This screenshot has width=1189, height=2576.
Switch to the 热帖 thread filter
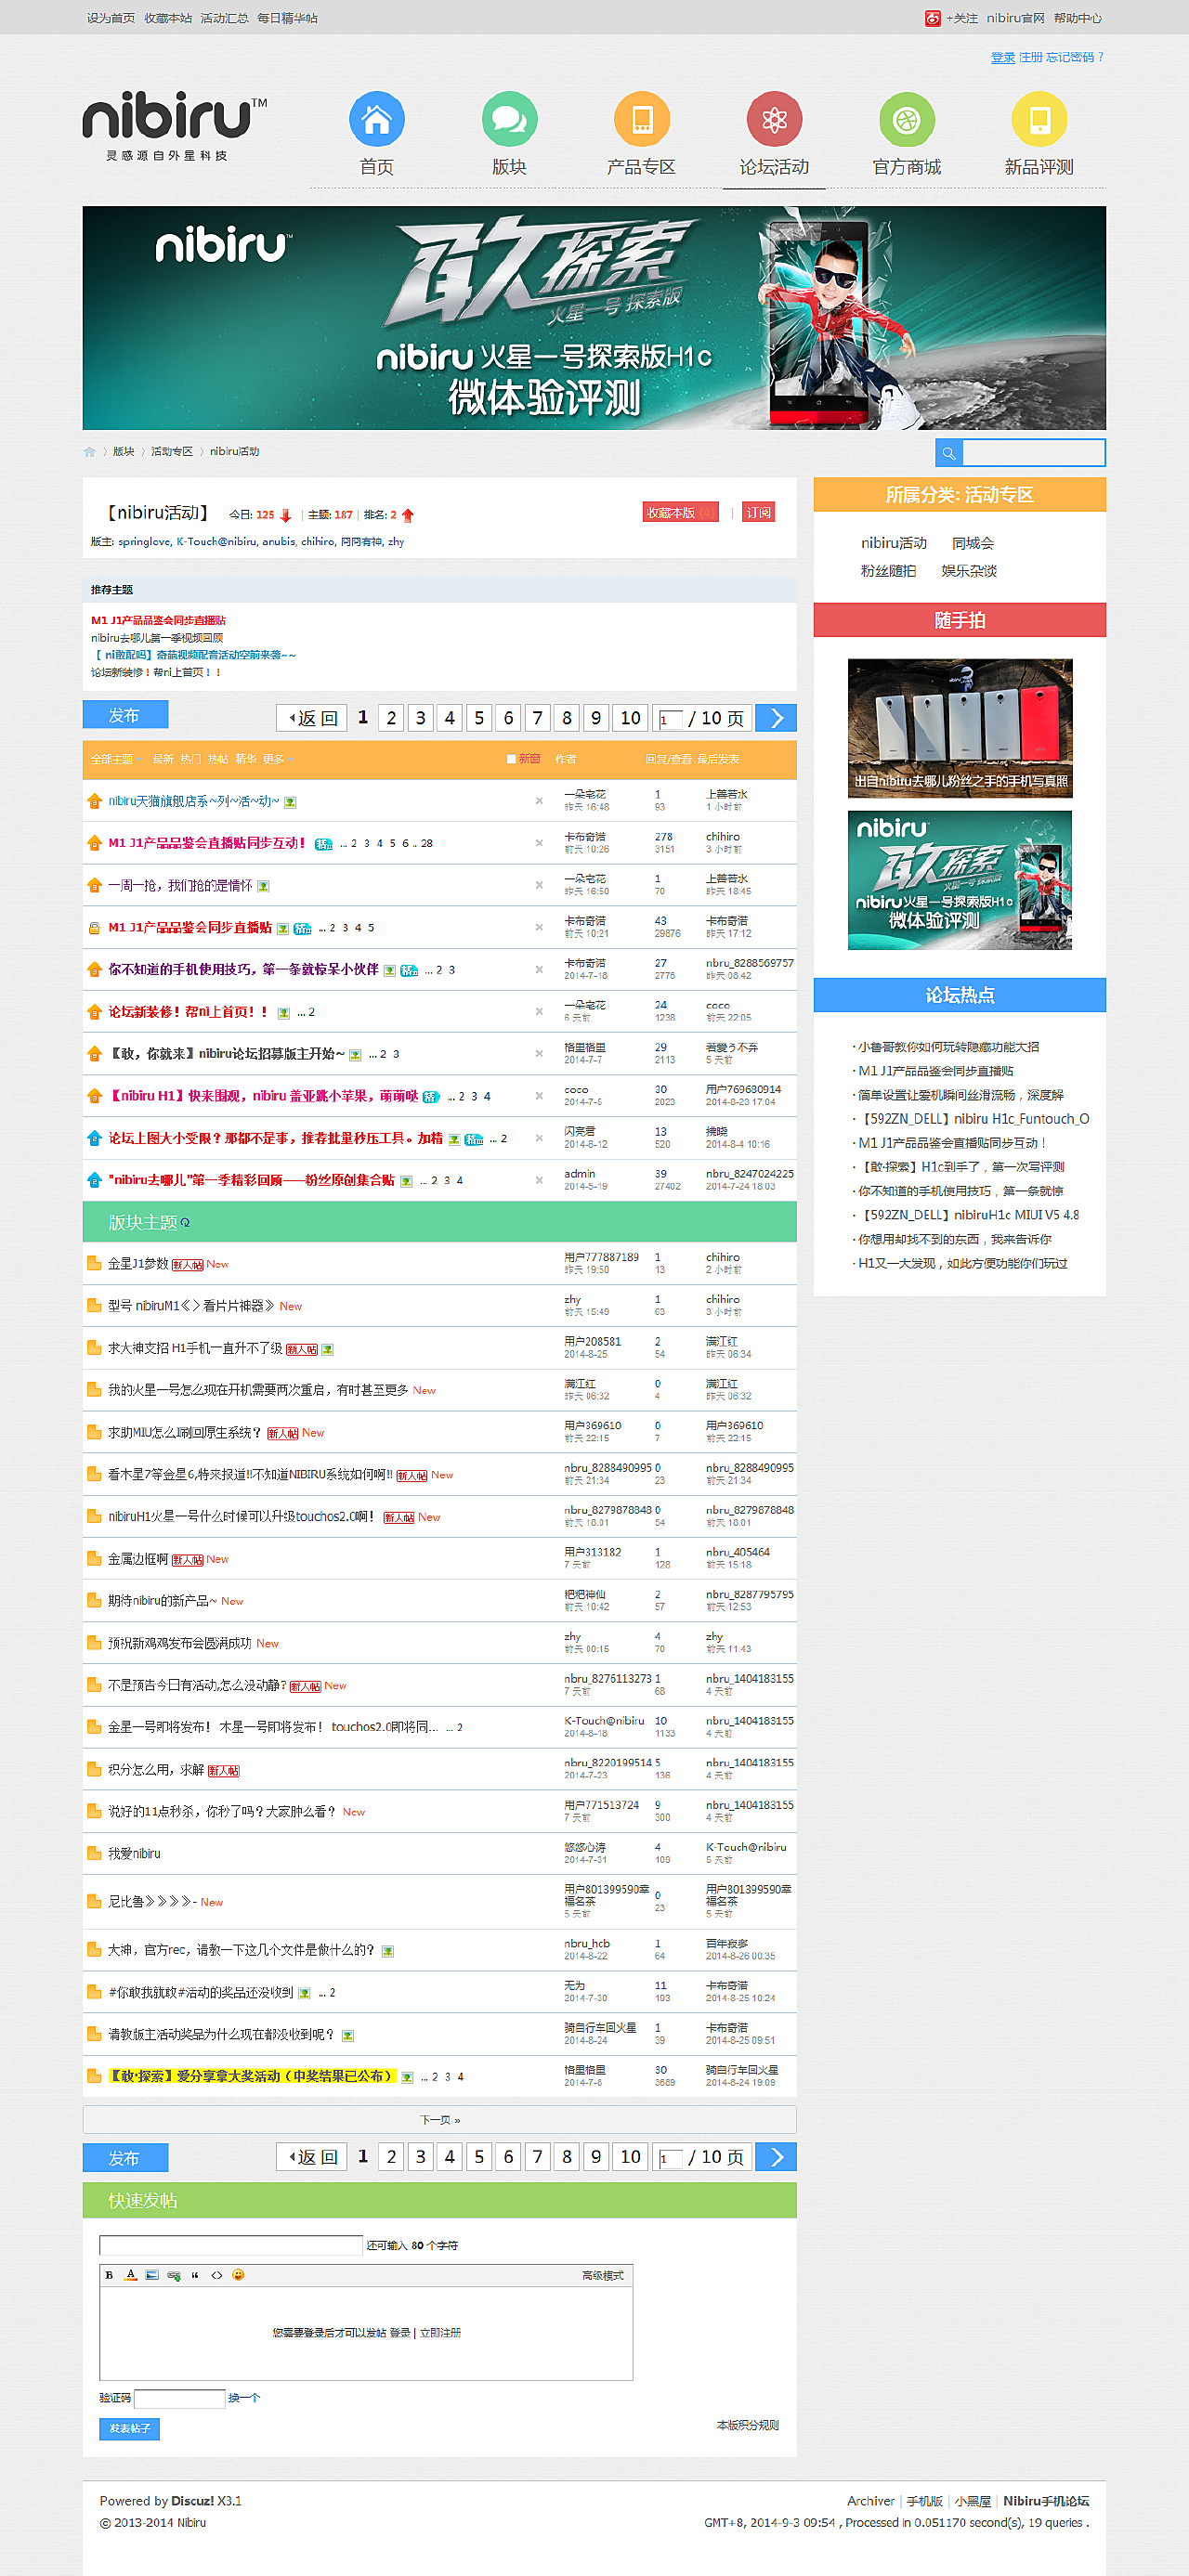coord(218,759)
